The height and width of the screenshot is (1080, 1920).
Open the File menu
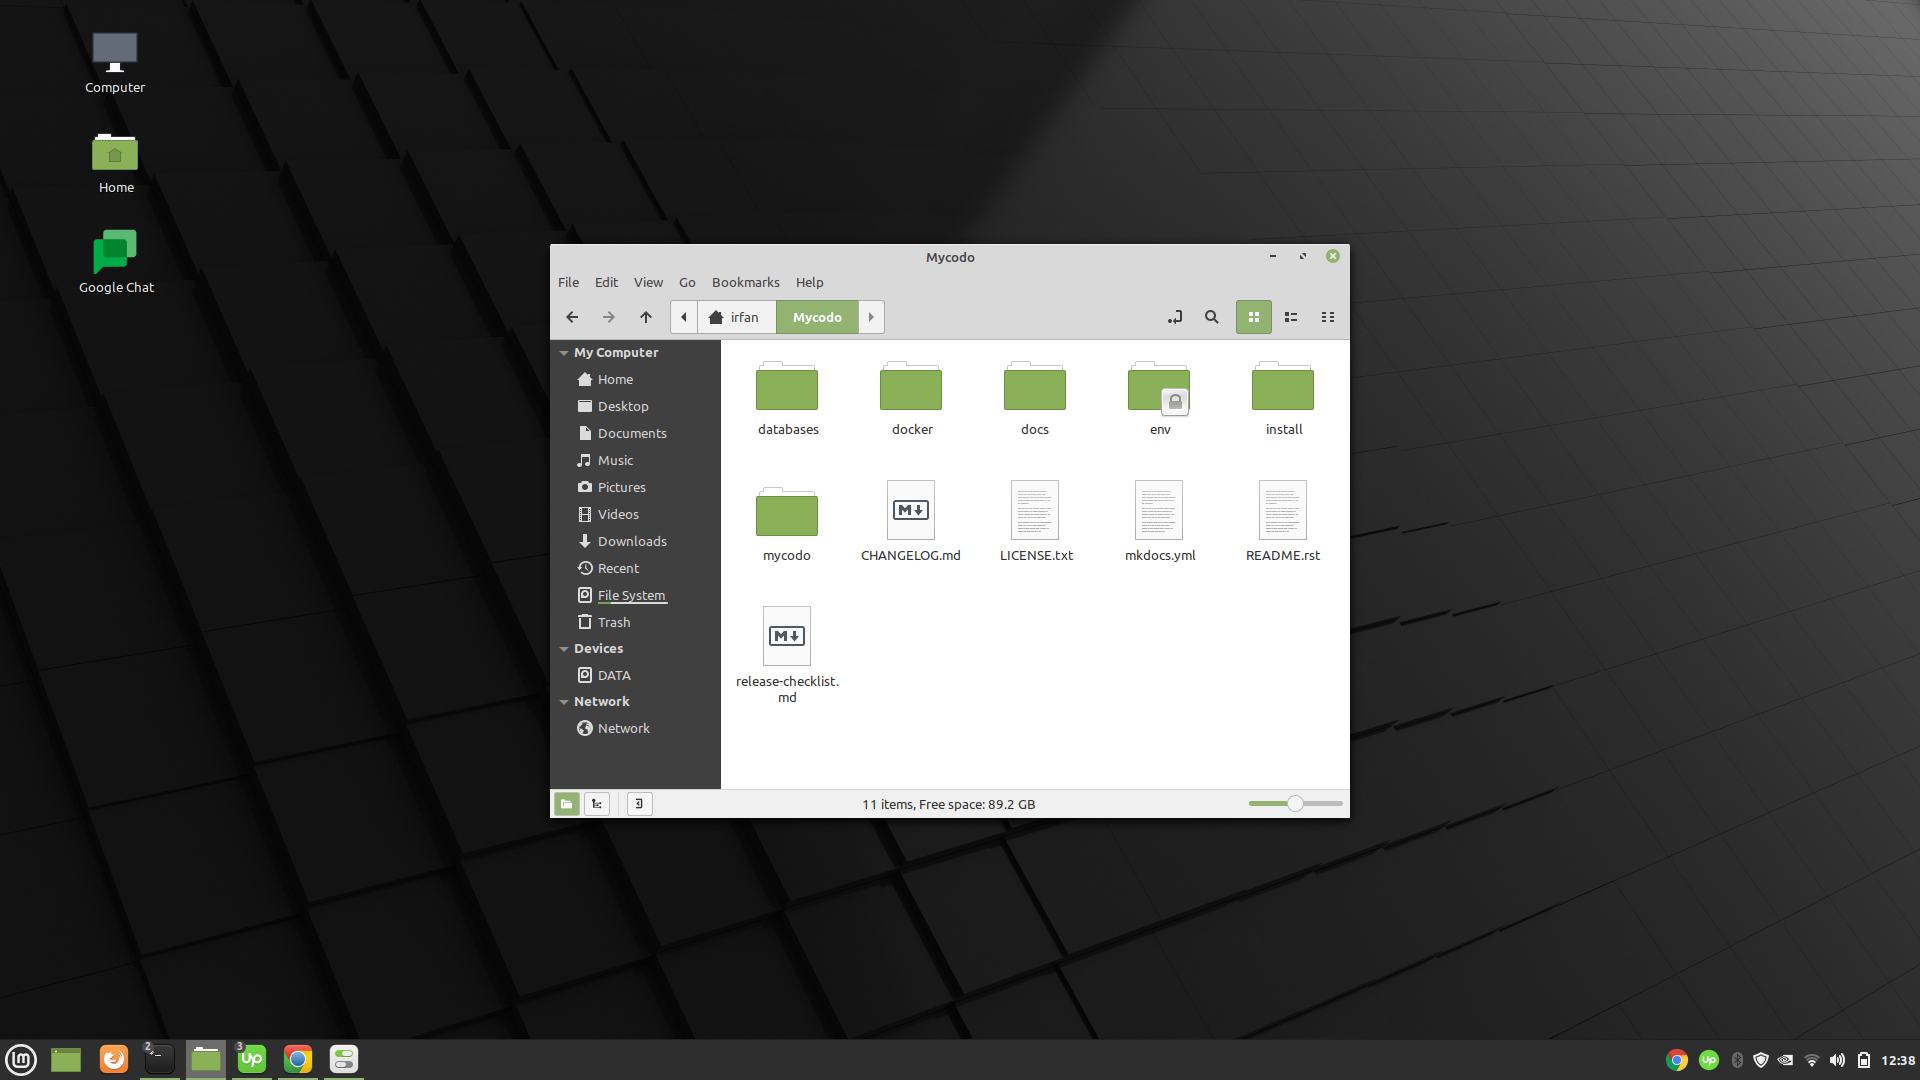(x=569, y=283)
